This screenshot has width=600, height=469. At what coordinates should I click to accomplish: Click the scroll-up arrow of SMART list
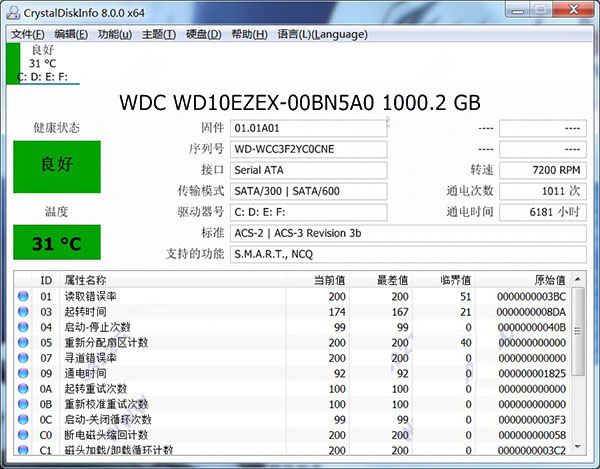click(578, 279)
